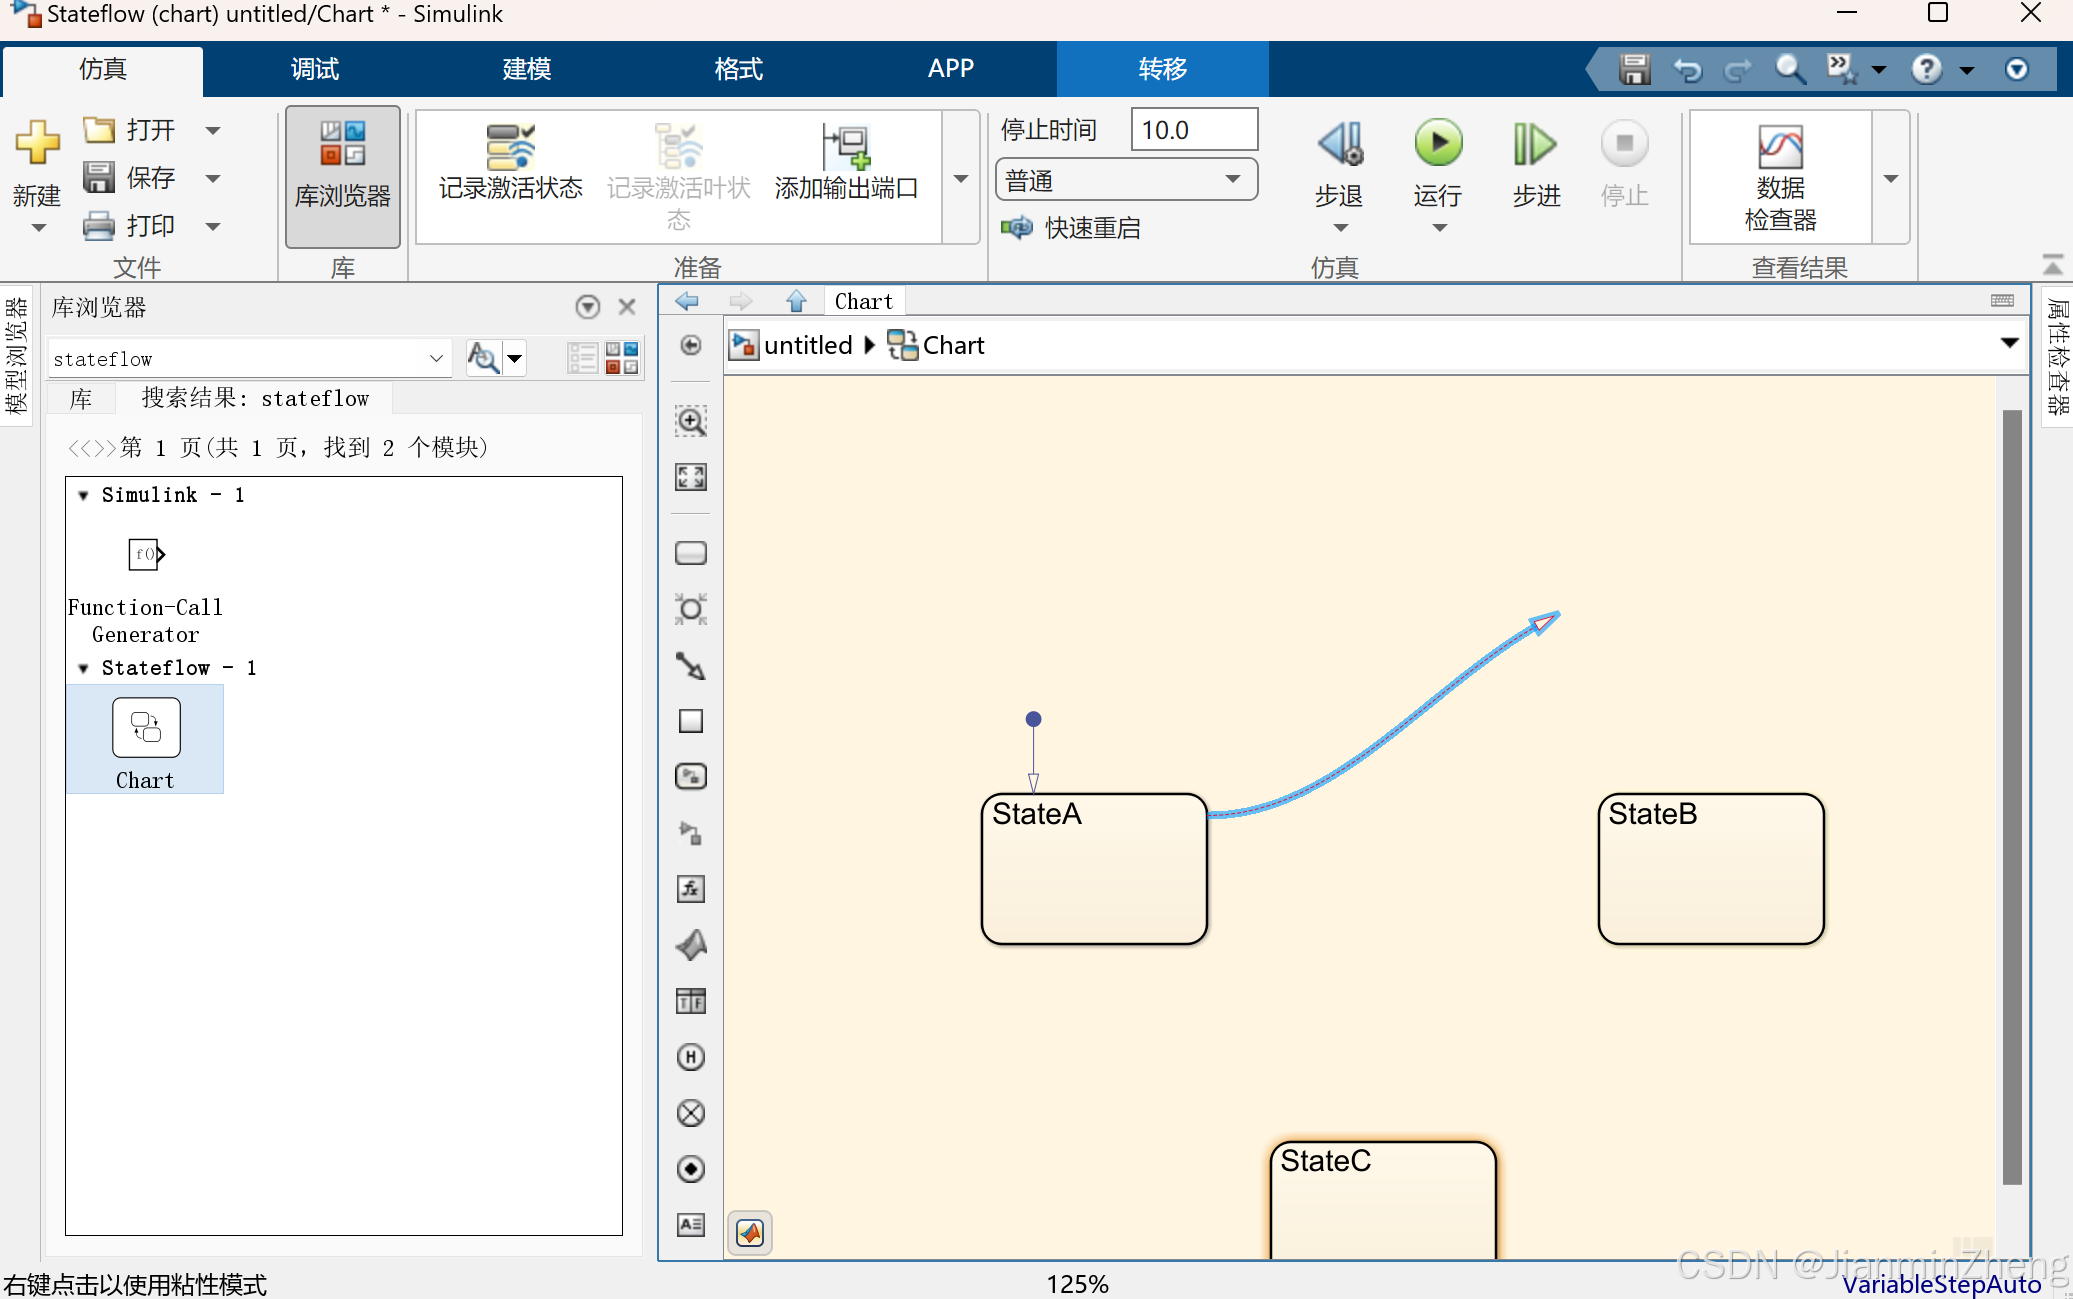This screenshot has height=1299, width=2073.
Task: Expand the 运行 button dropdown arrow
Action: pos(1438,228)
